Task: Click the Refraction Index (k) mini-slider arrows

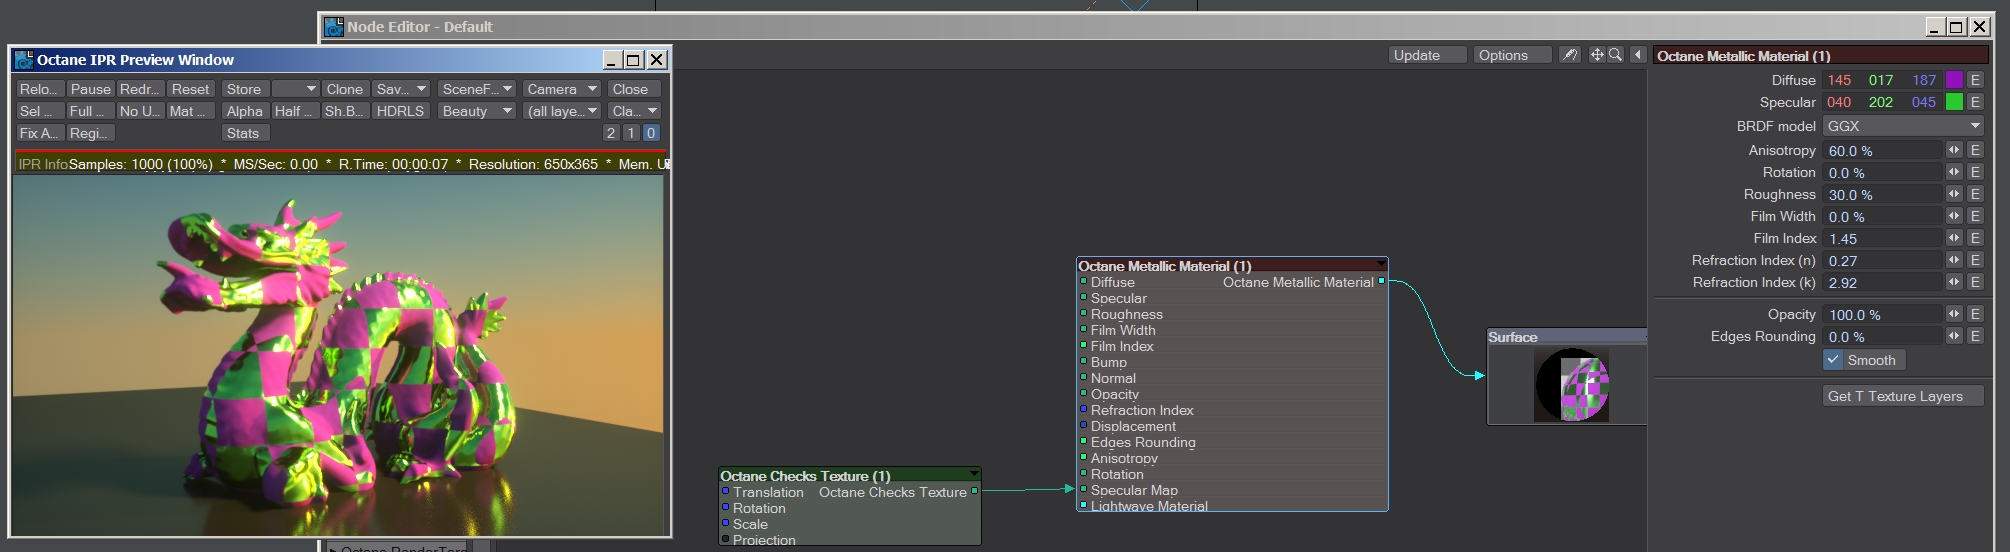Action: 1954,282
